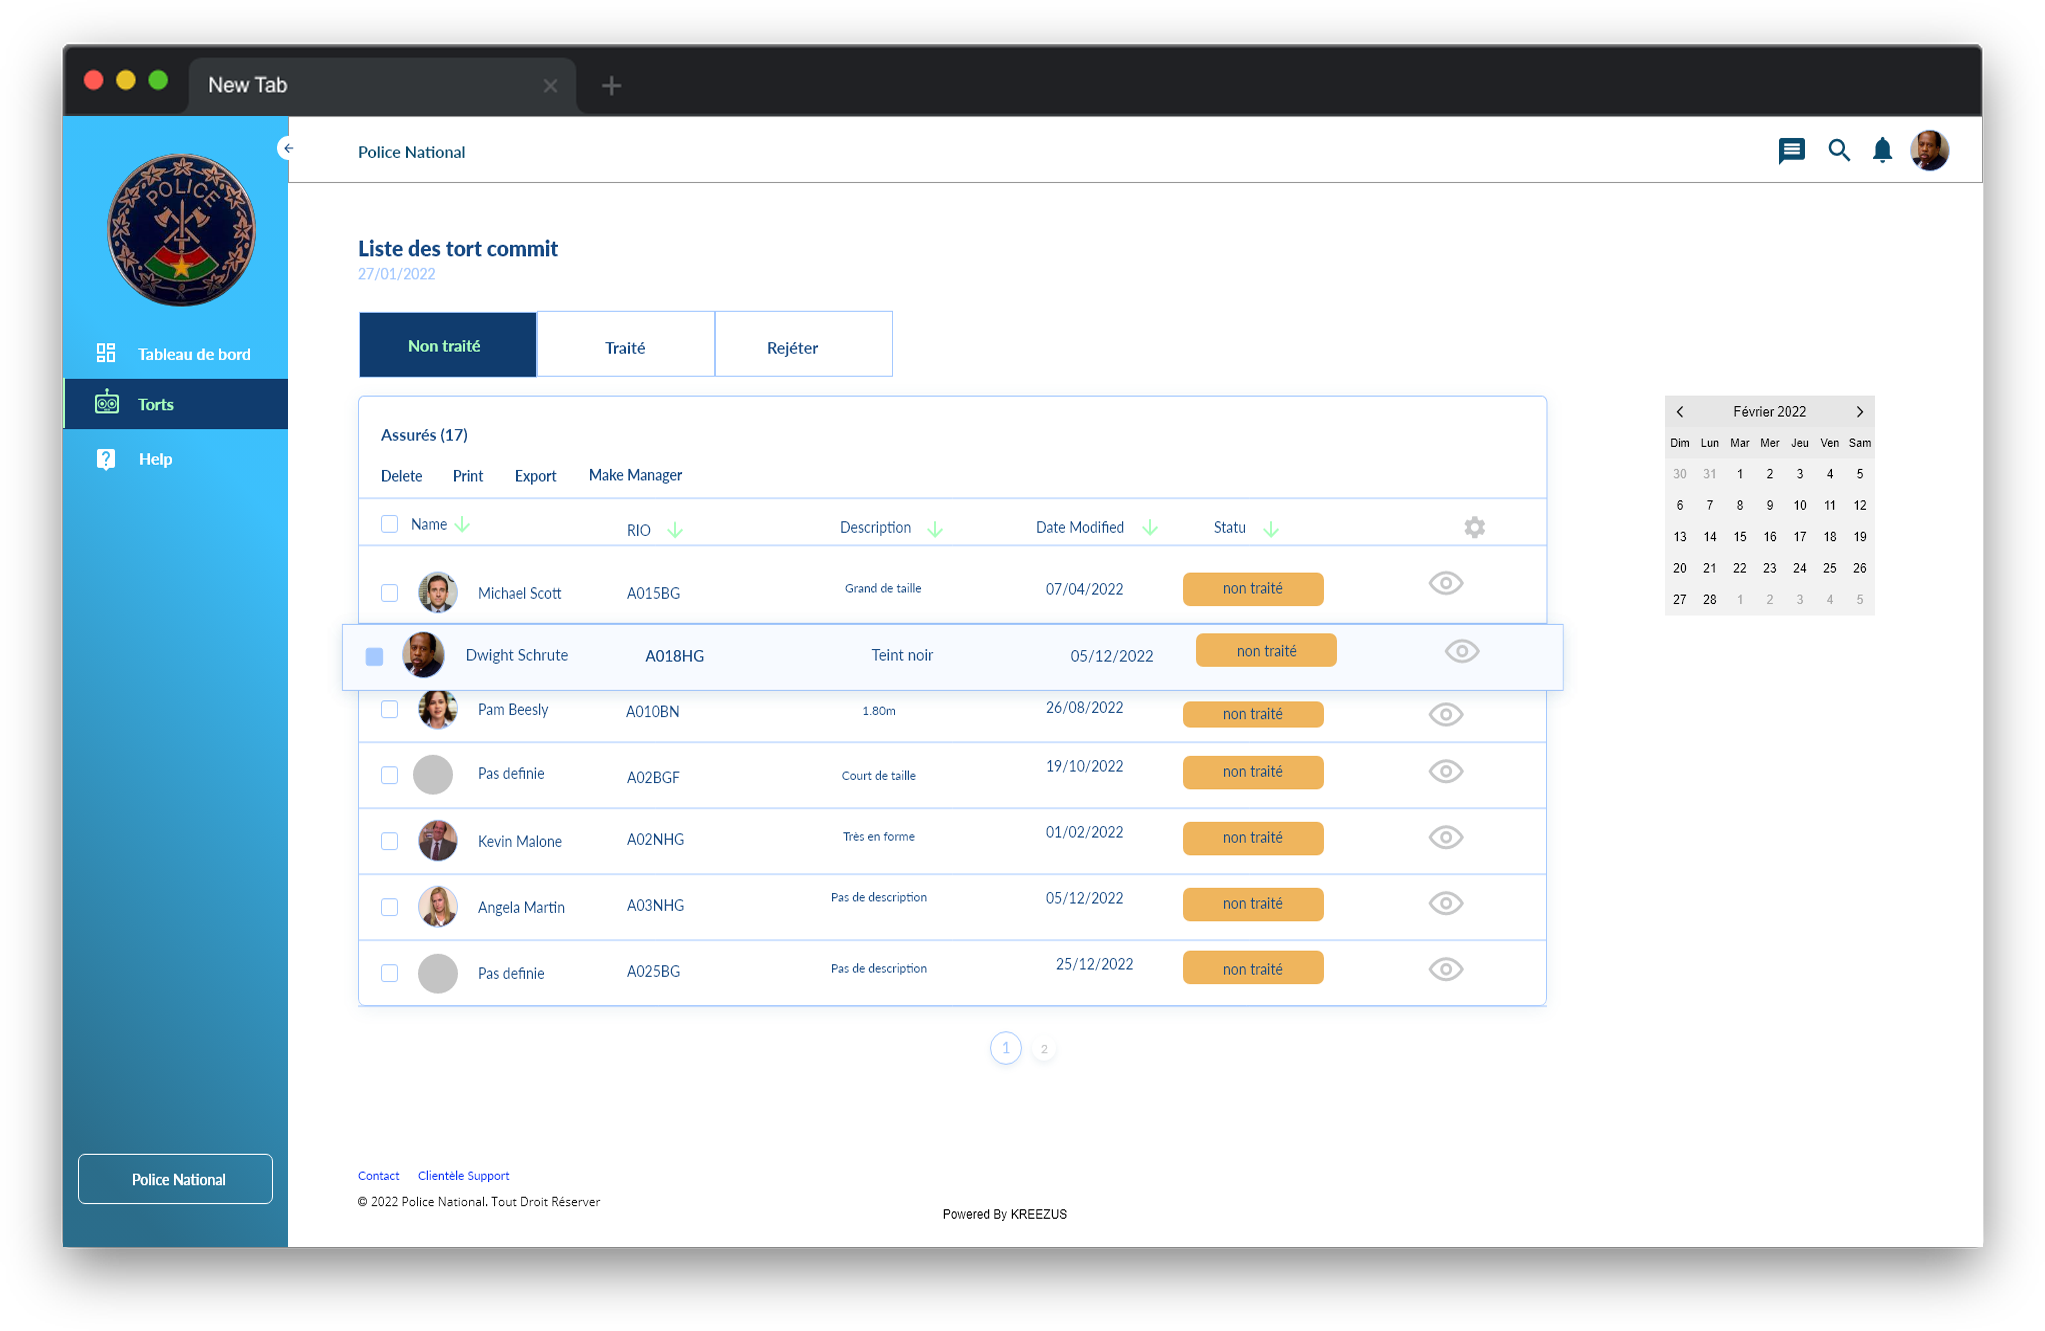Toggle the select-all checkbox beside Name
Screen dimensions: 2045x1331
point(389,524)
